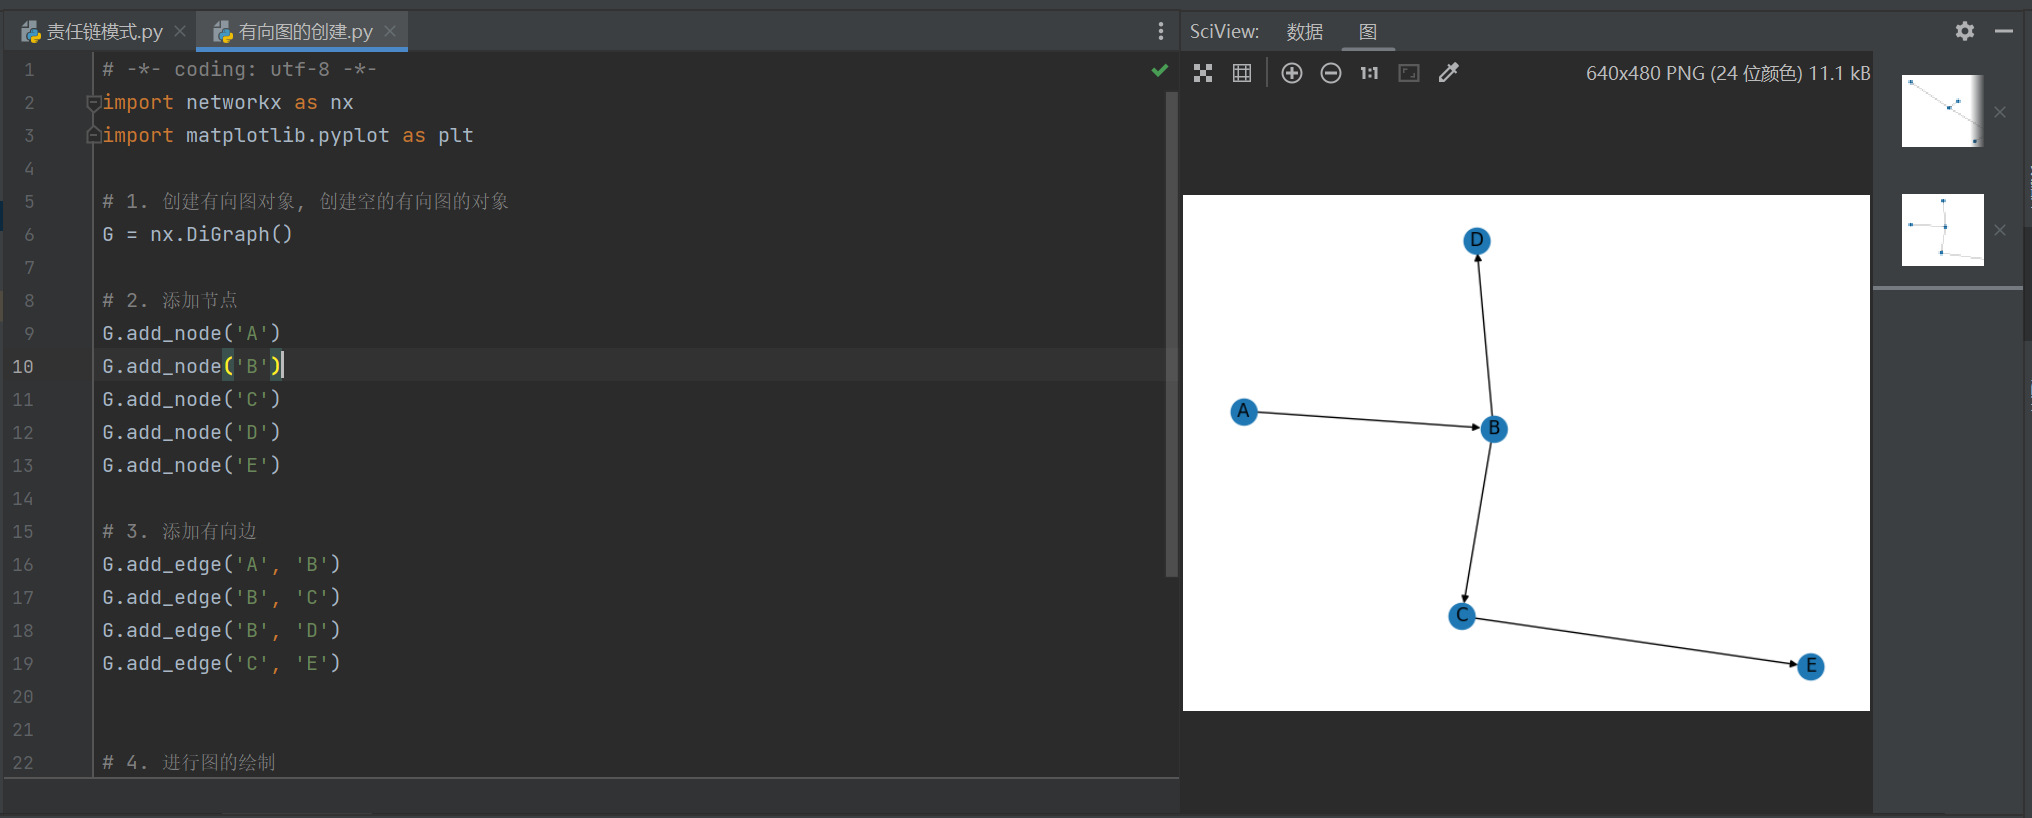Click on G.add_edge('A', 'B') line
Screen dimensions: 2032x818
pyautogui.click(x=221, y=565)
